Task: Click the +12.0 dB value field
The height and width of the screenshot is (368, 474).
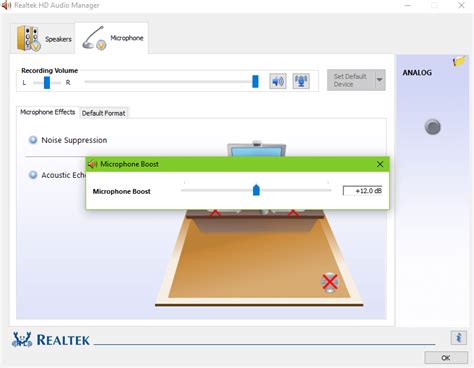Action: click(363, 191)
